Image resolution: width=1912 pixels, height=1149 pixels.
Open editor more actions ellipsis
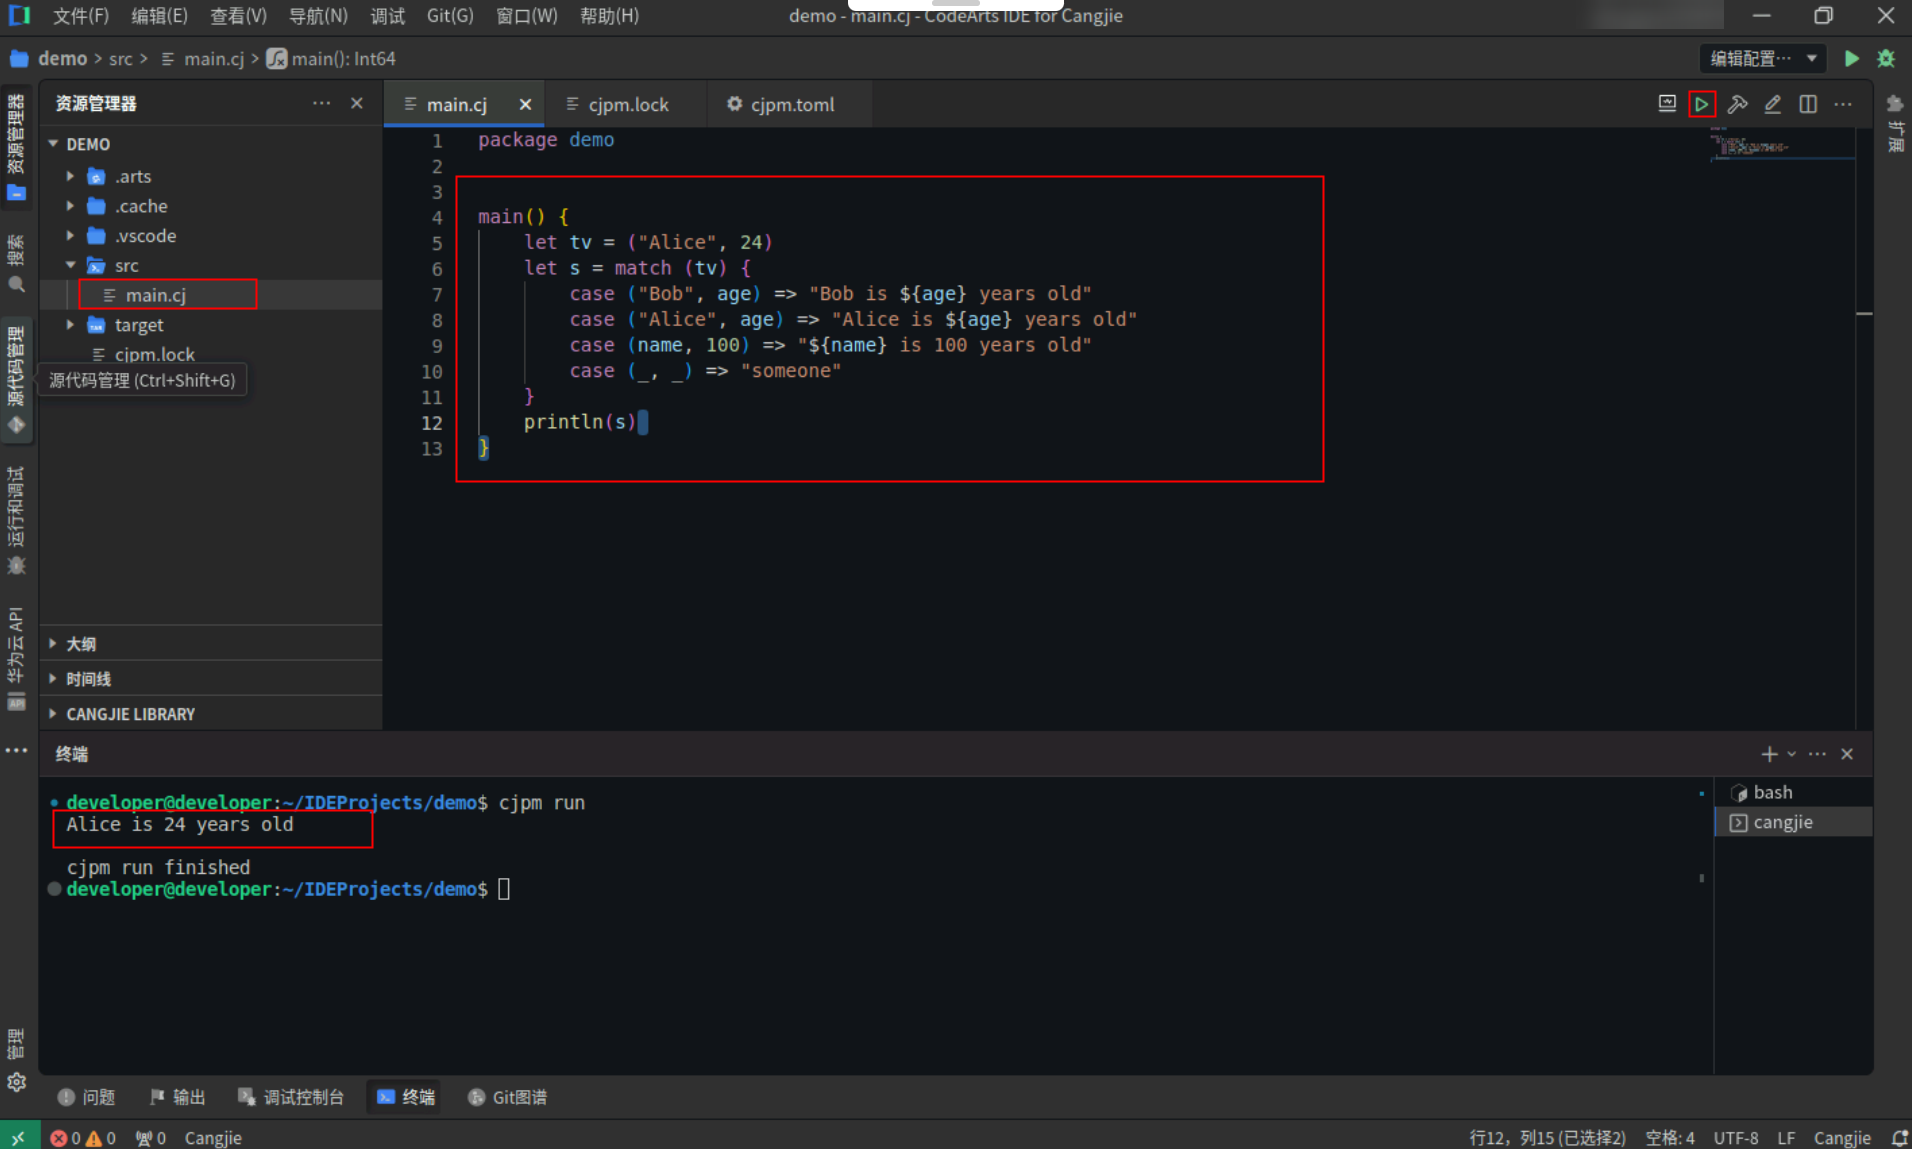(1843, 104)
